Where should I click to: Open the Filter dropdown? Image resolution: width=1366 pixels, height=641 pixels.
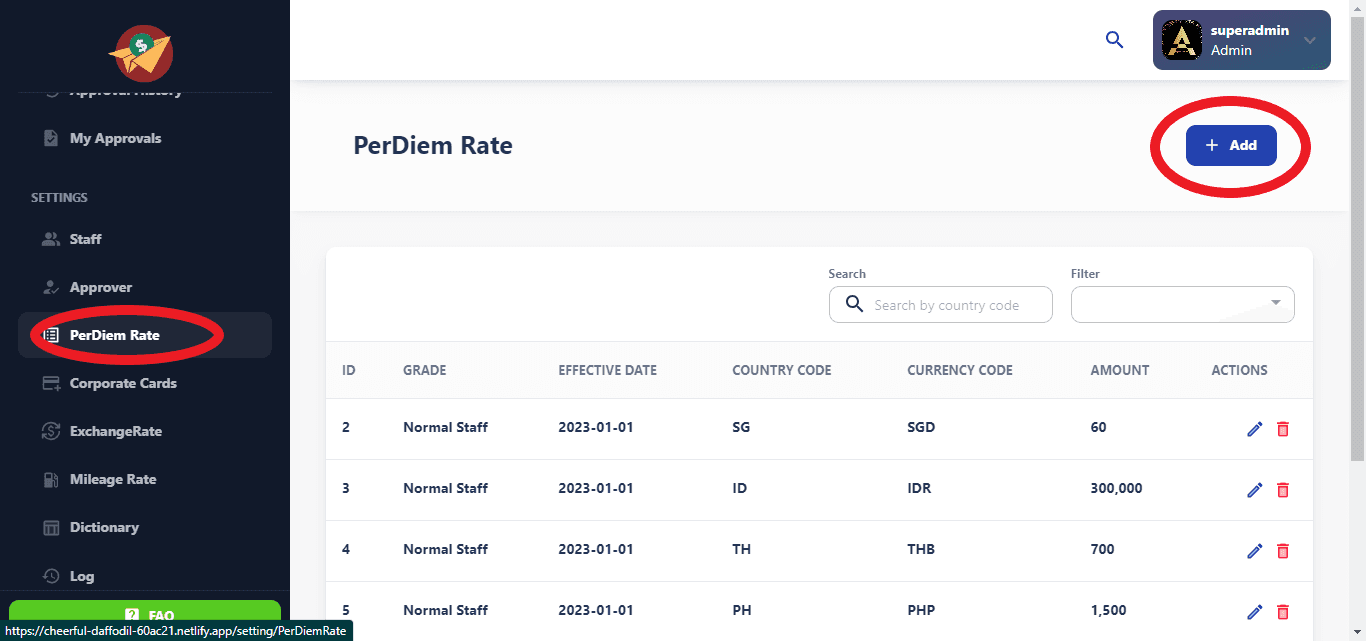pyautogui.click(x=1182, y=305)
